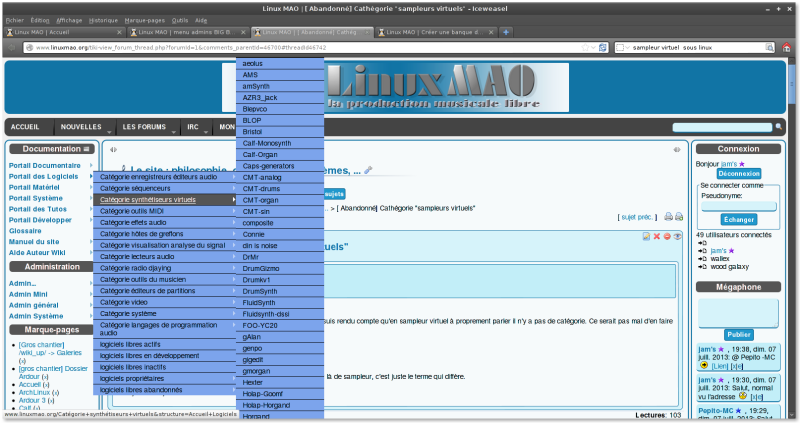
Task: Click the Mégaphone message text area
Action: click(738, 313)
